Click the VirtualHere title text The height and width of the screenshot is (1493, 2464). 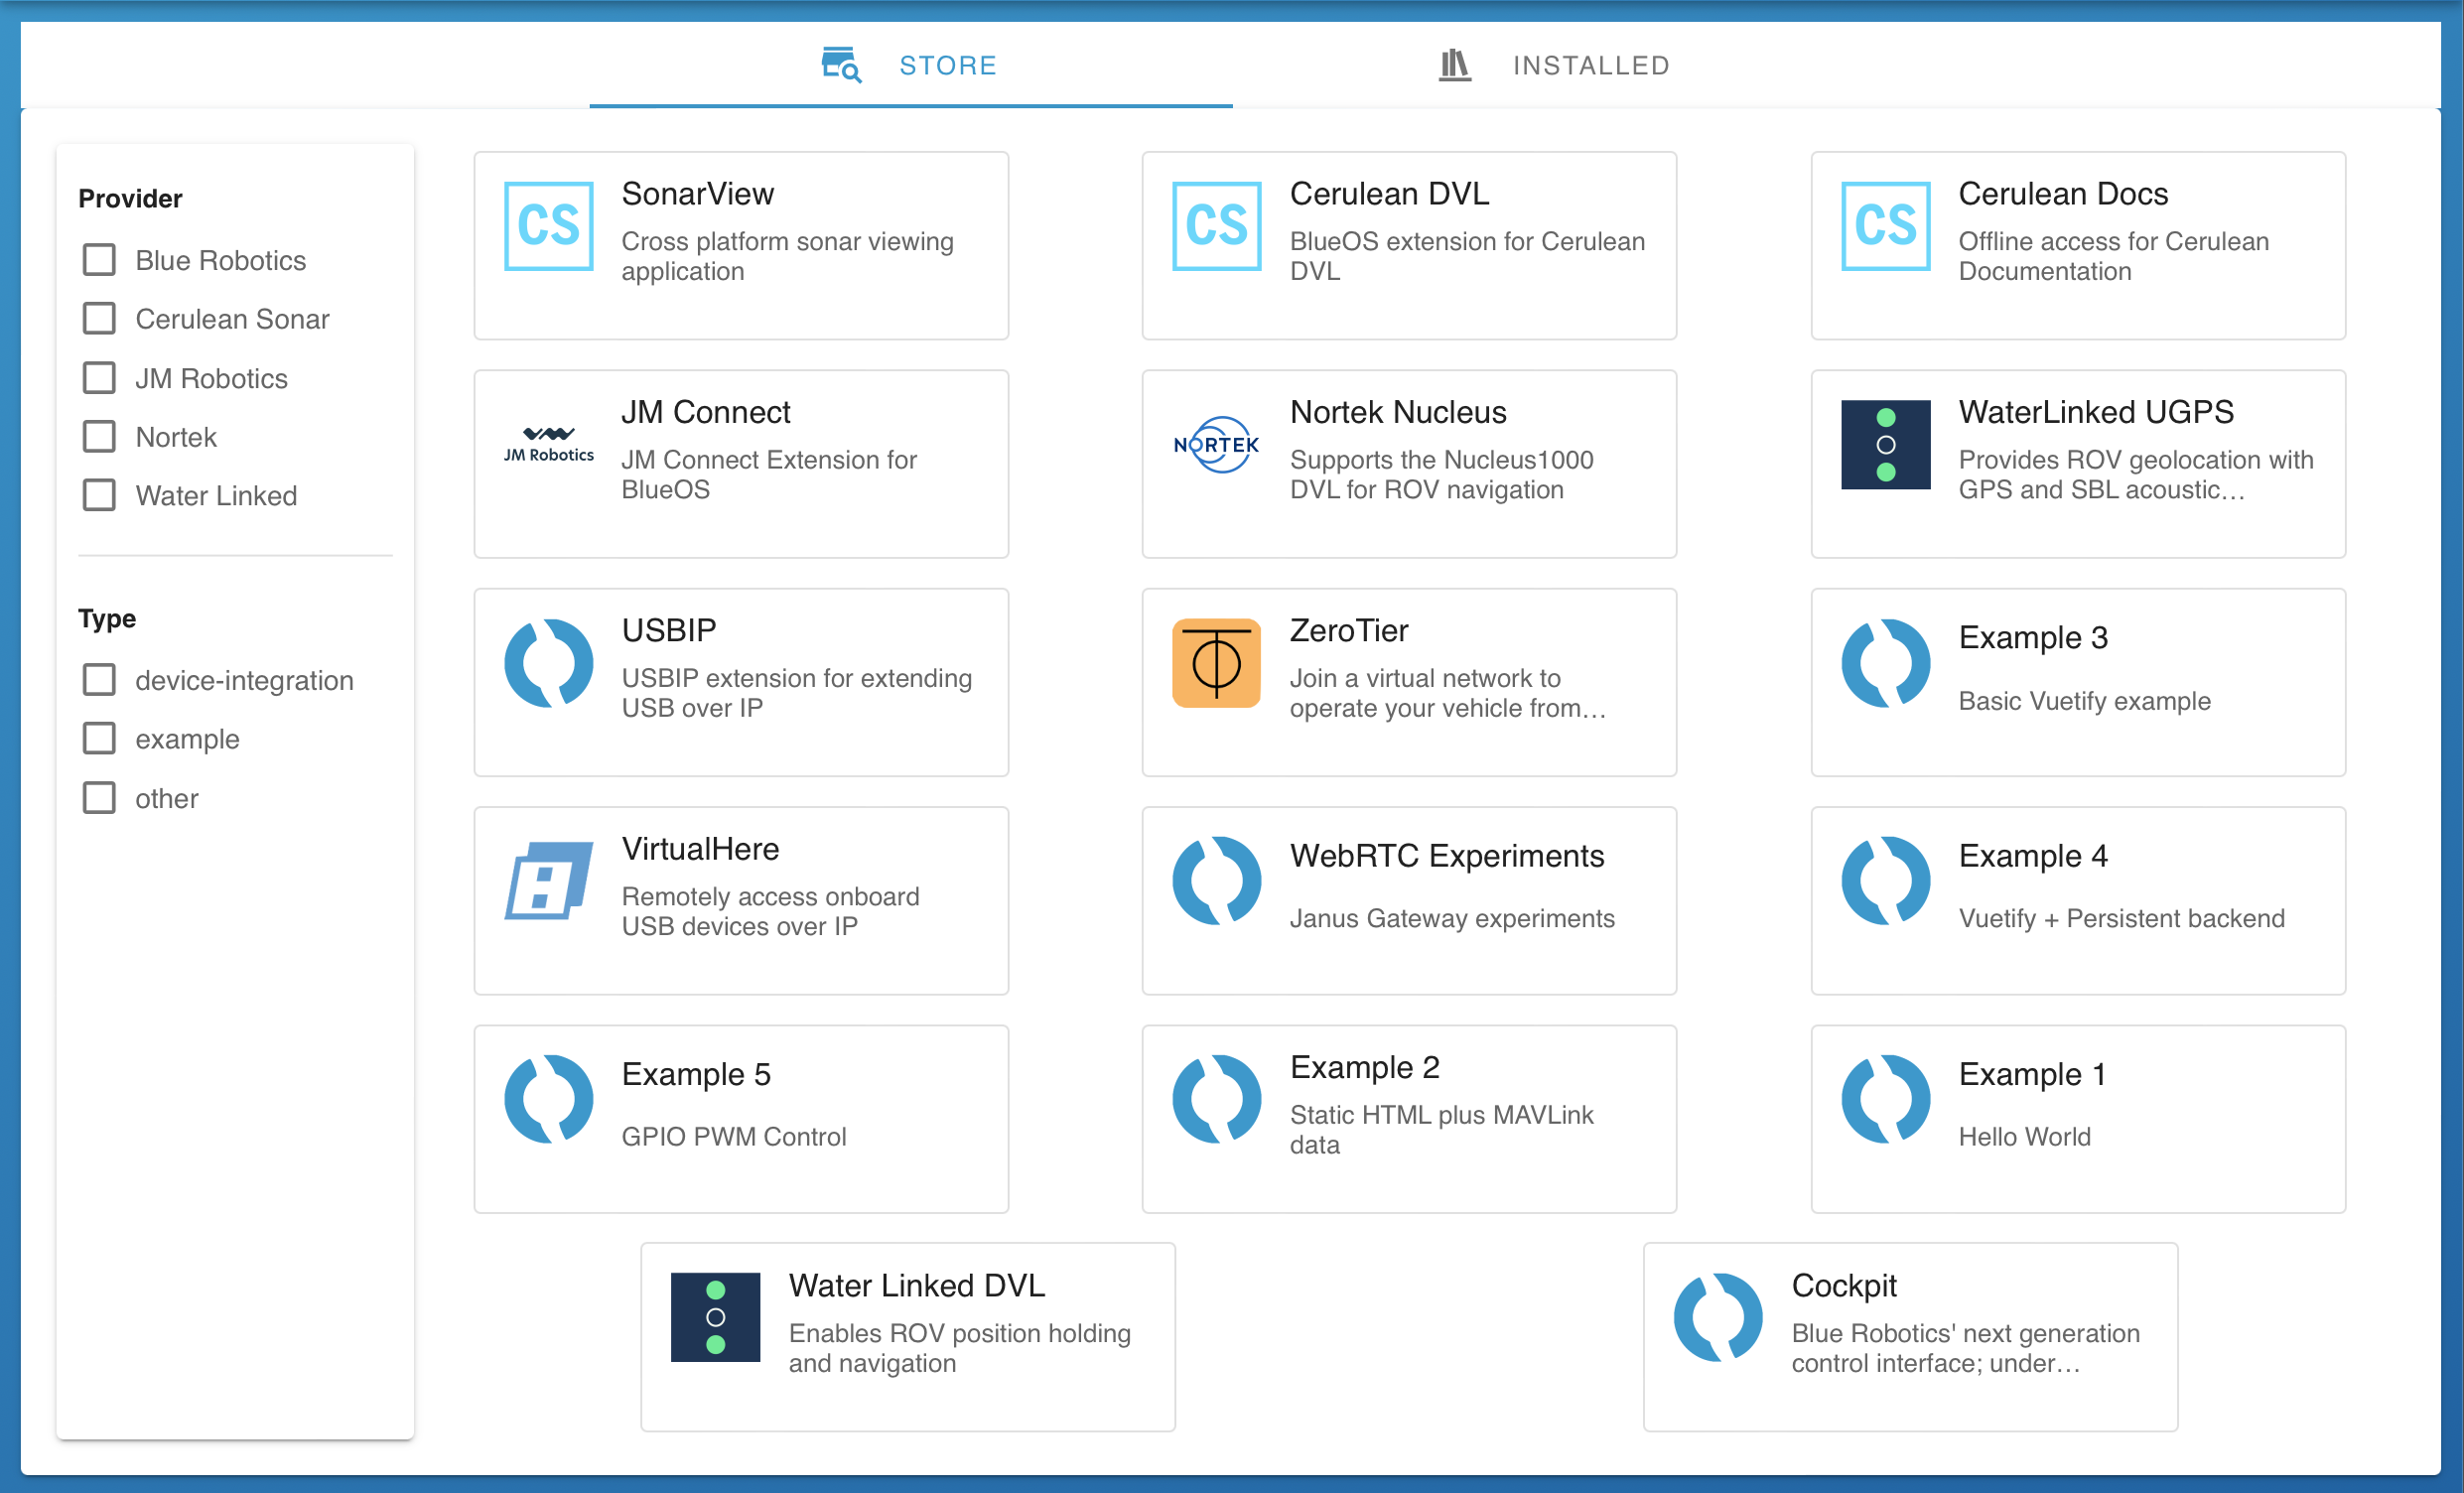701,849
